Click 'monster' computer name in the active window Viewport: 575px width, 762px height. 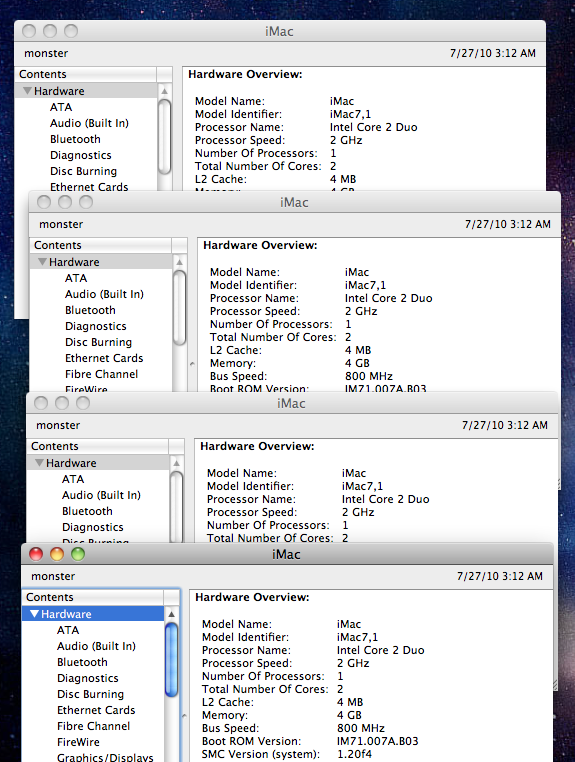pyautogui.click(x=53, y=576)
